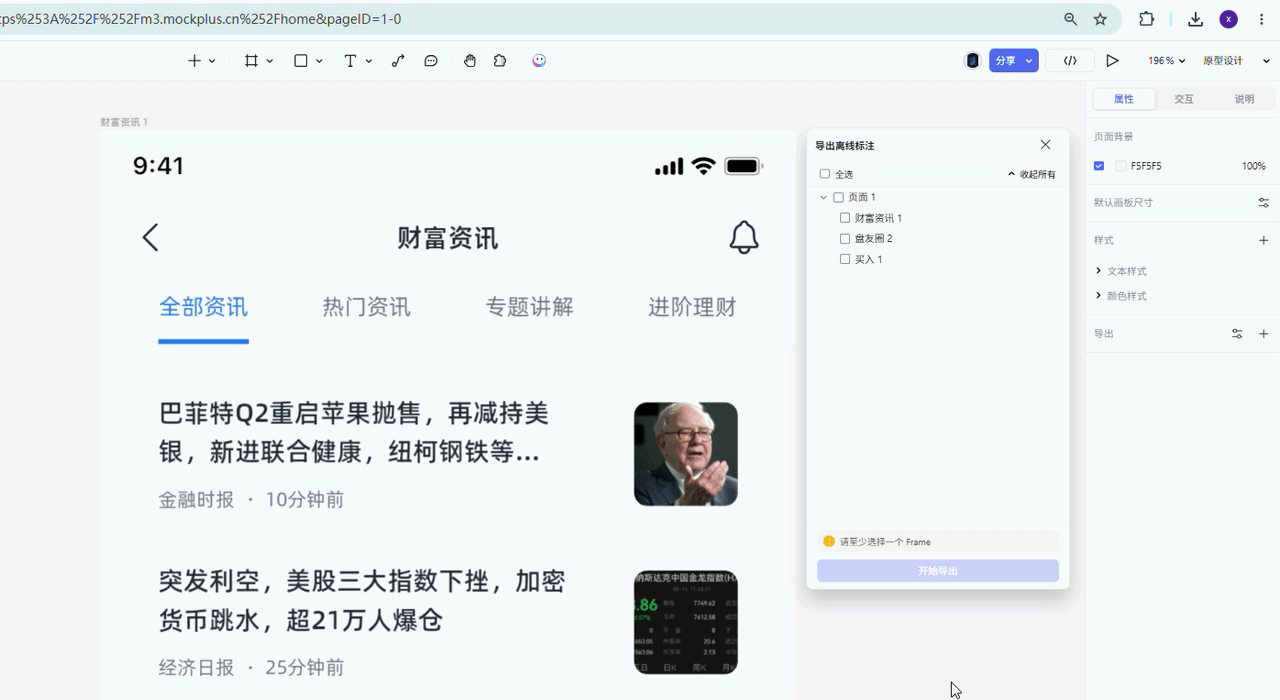Open the F5F5F5 background color swatch
The width and height of the screenshot is (1280, 700).
point(1121,166)
